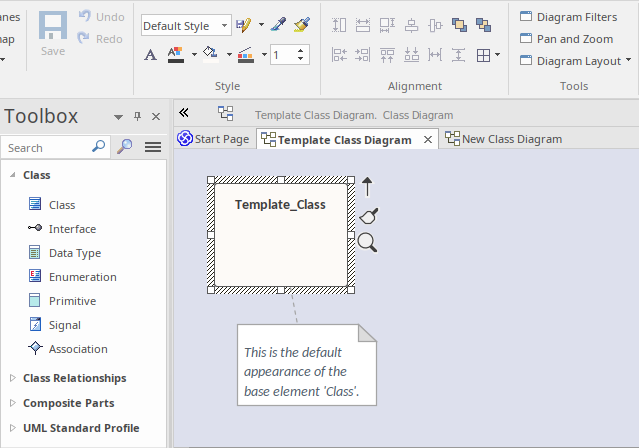Increase the line width stepper value
Image resolution: width=639 pixels, height=448 pixels.
point(302,50)
